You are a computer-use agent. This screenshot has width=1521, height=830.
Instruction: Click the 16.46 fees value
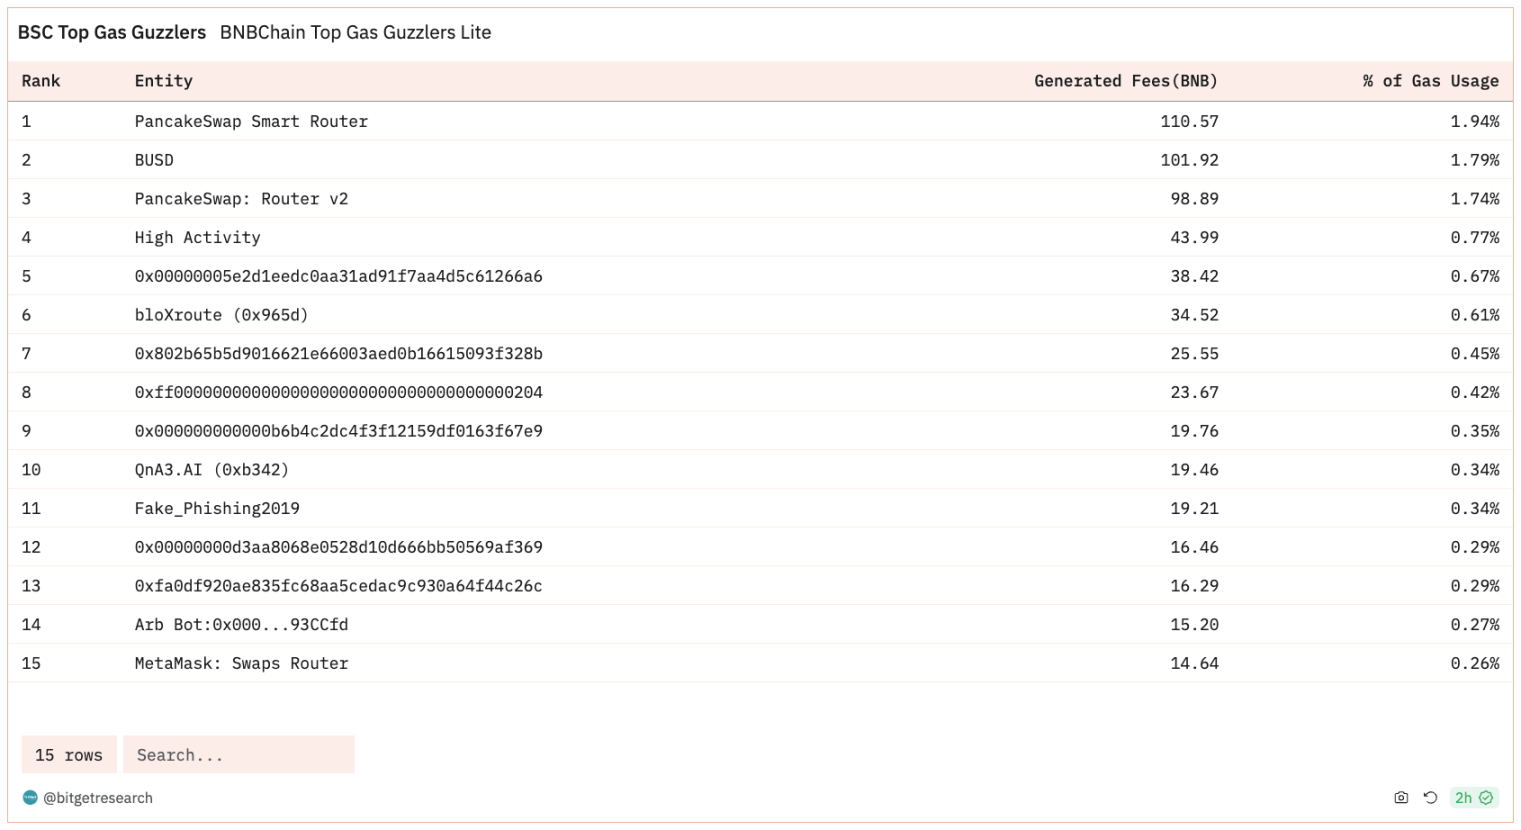[1195, 547]
